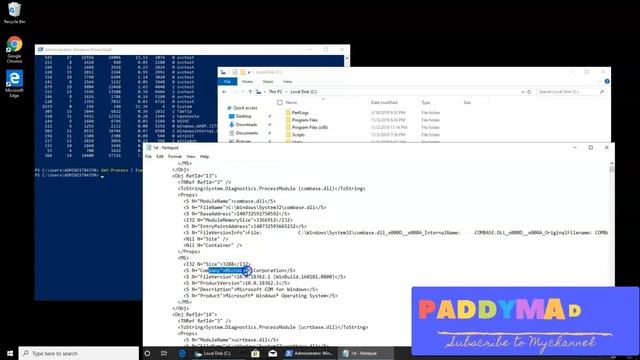Image resolution: width=640 pixels, height=360 pixels.
Task: Go up one folder level in Explorer
Action: click(x=250, y=92)
